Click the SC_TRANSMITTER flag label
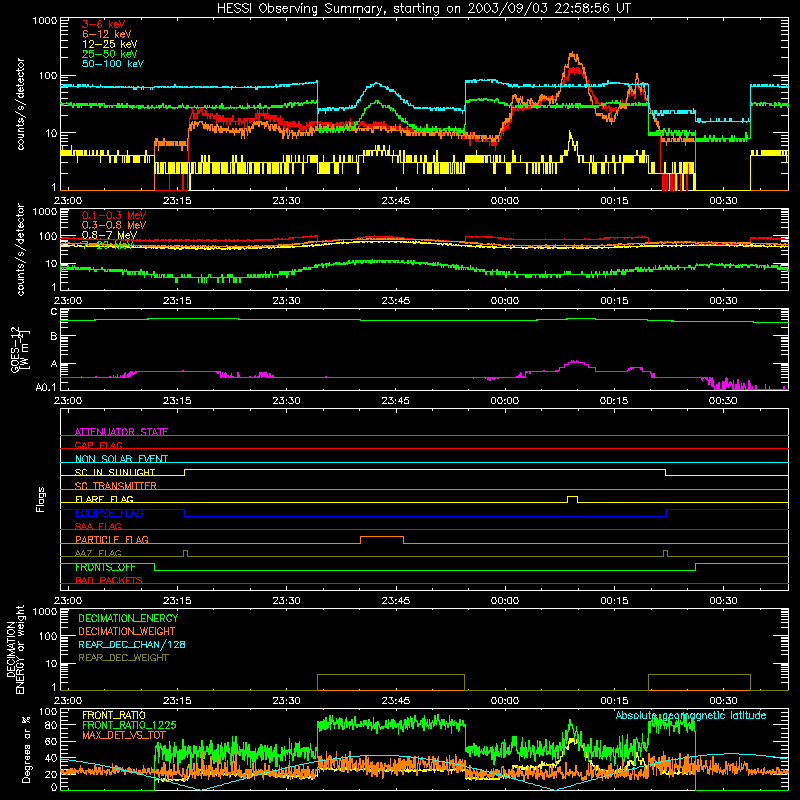This screenshot has height=800, width=800. [x=116, y=486]
